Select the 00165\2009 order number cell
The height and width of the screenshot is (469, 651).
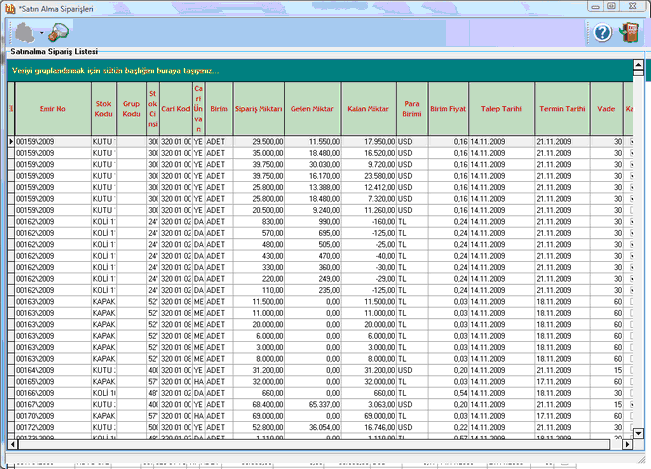pyautogui.click(x=53, y=381)
